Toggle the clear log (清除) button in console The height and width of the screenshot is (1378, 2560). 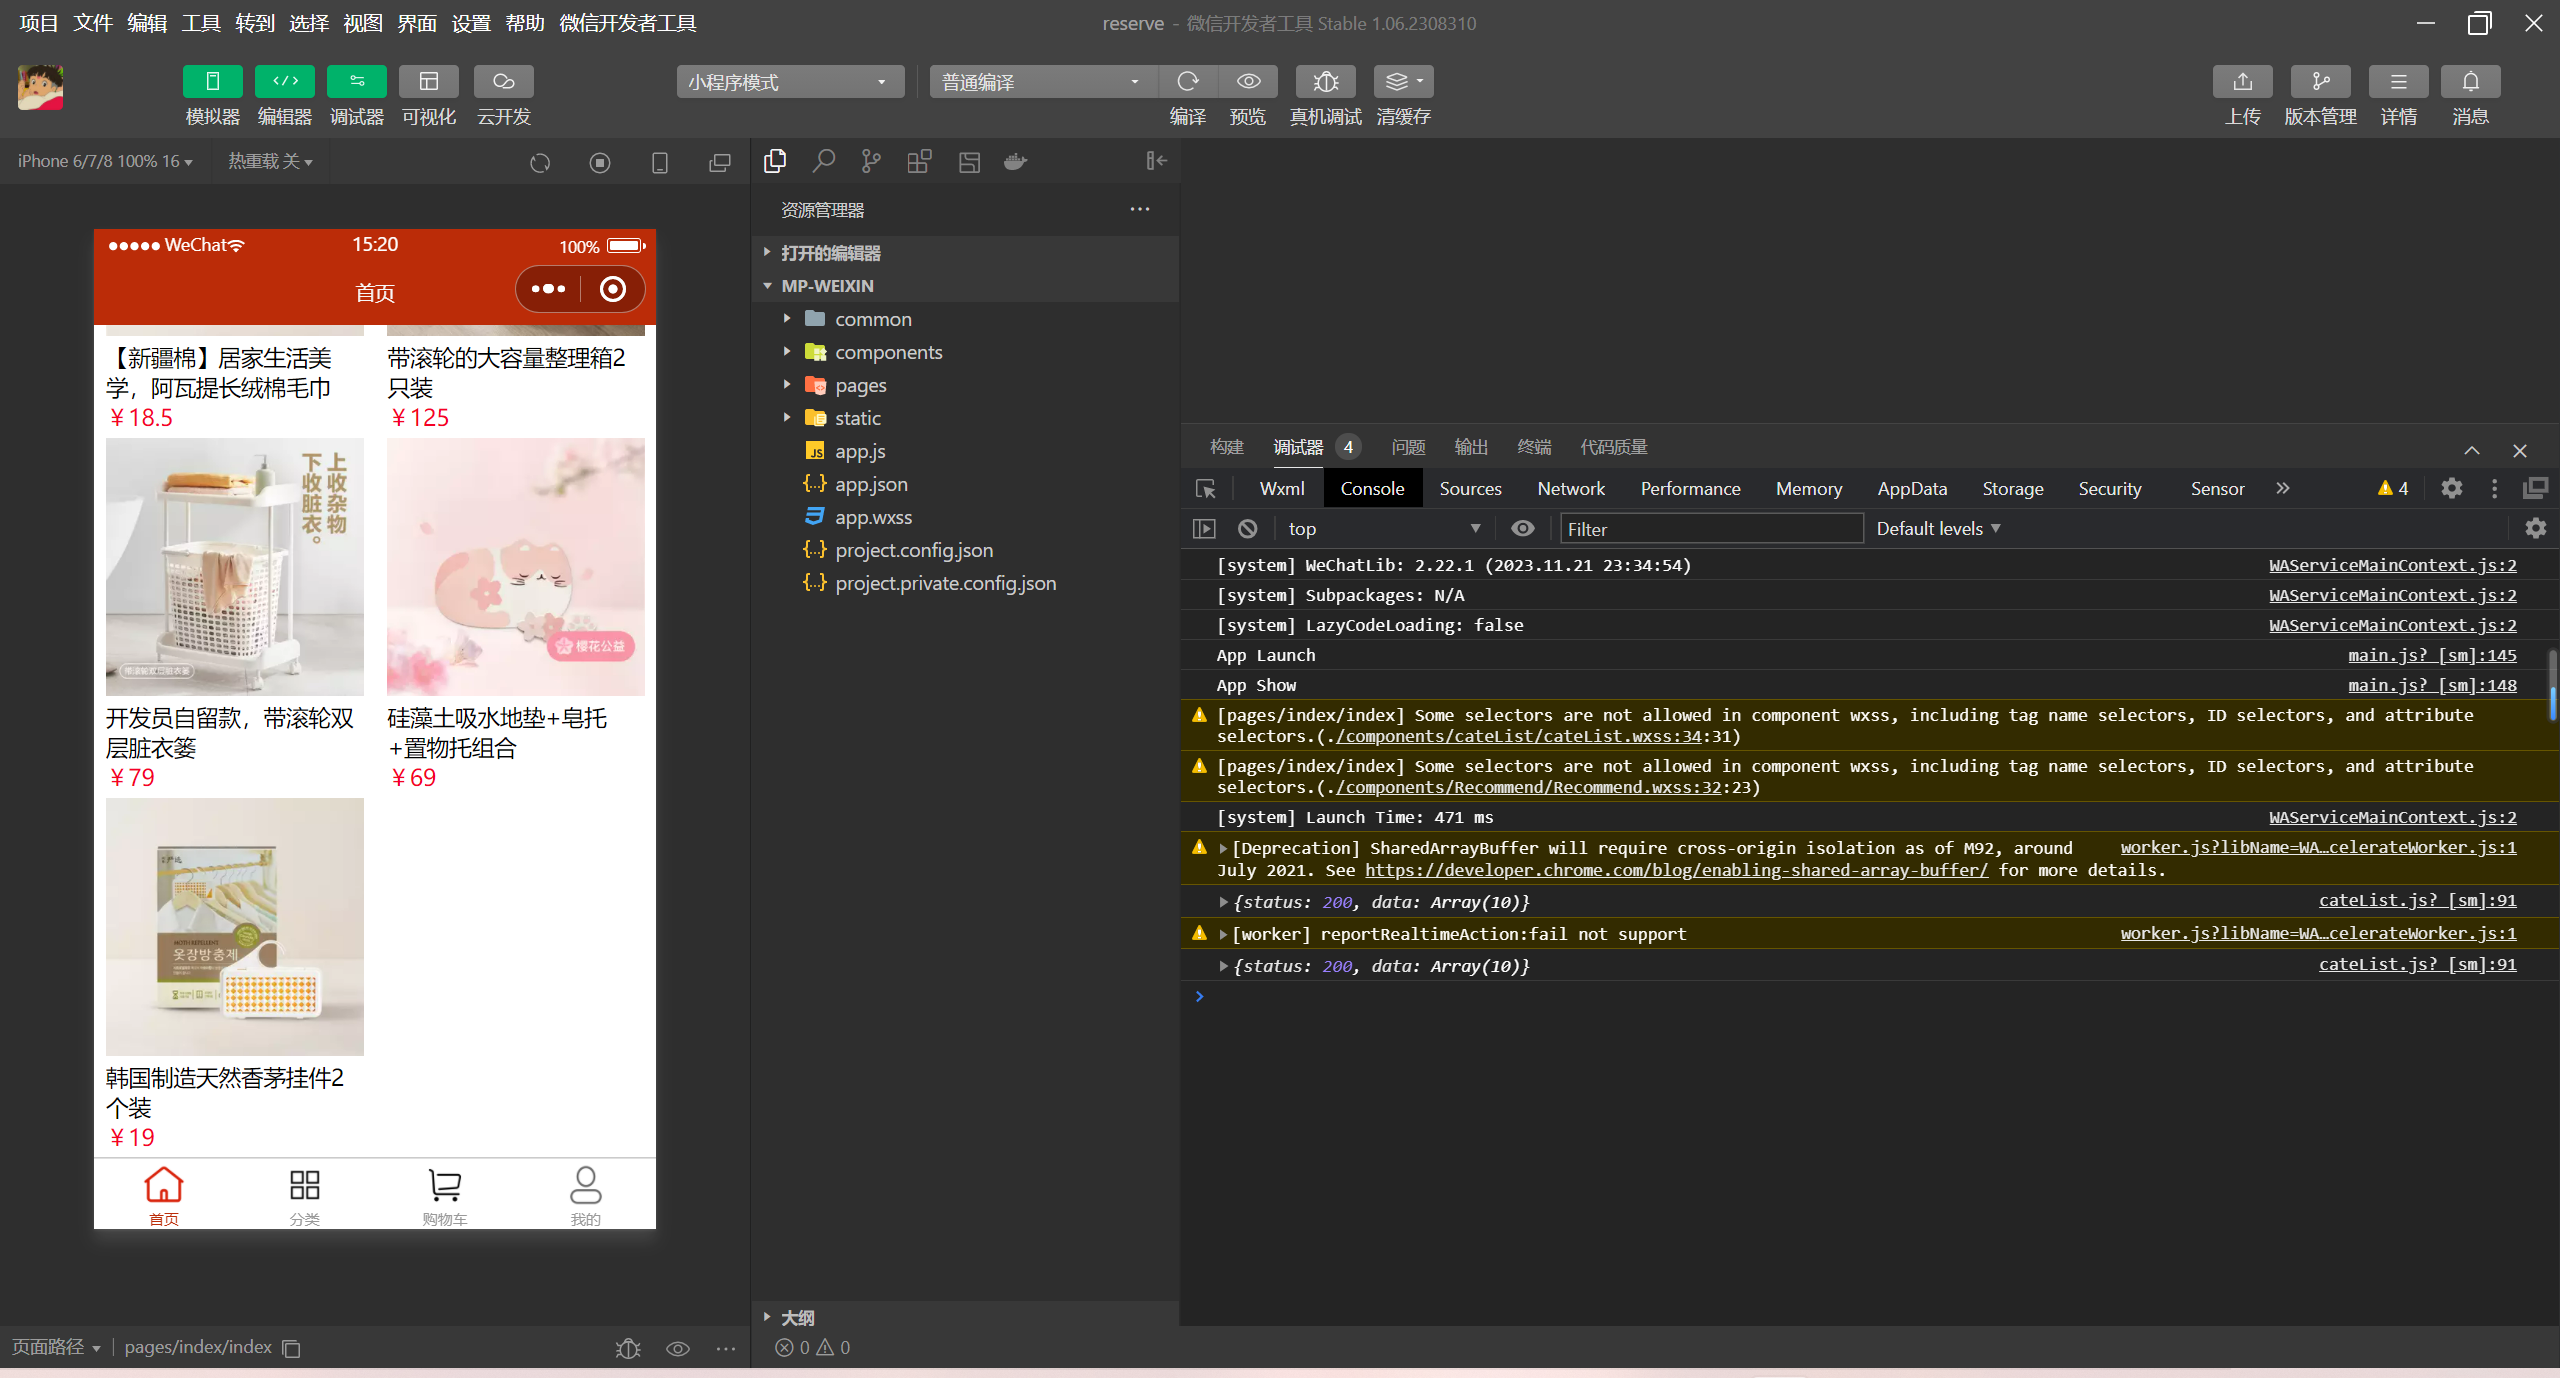tap(1250, 528)
